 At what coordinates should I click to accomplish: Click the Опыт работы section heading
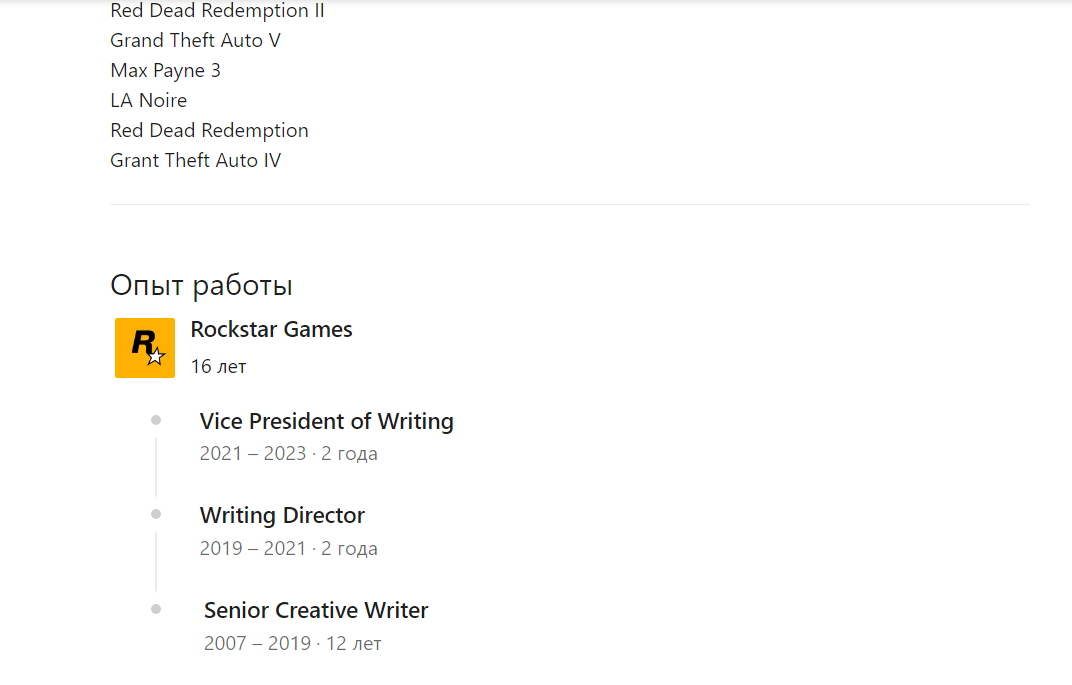pos(202,285)
